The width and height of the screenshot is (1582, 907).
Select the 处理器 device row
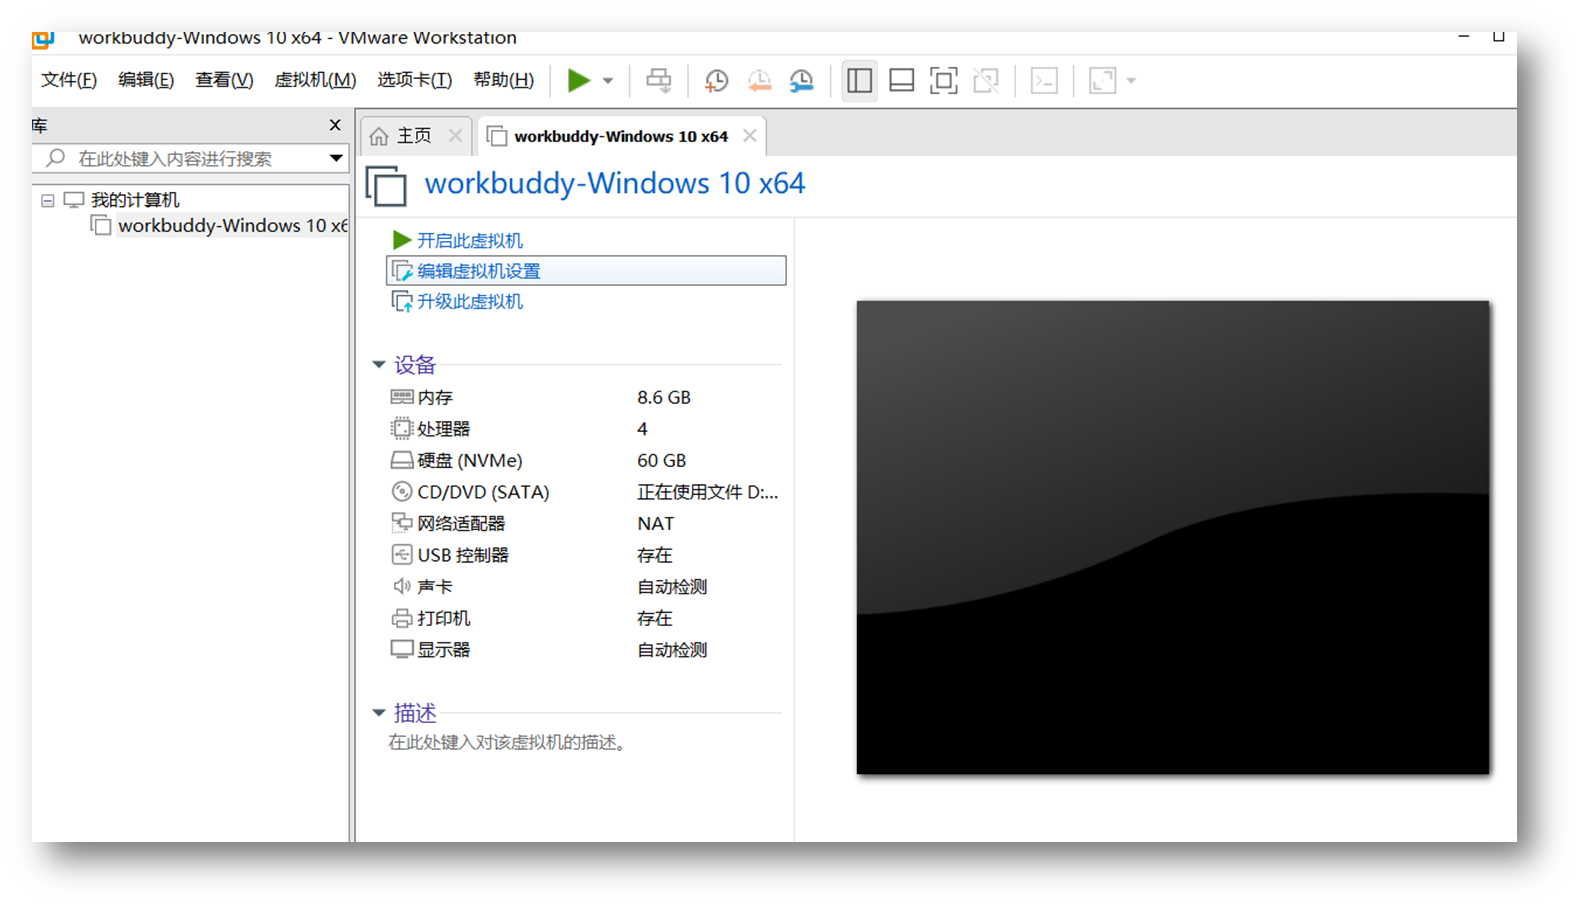click(x=584, y=429)
